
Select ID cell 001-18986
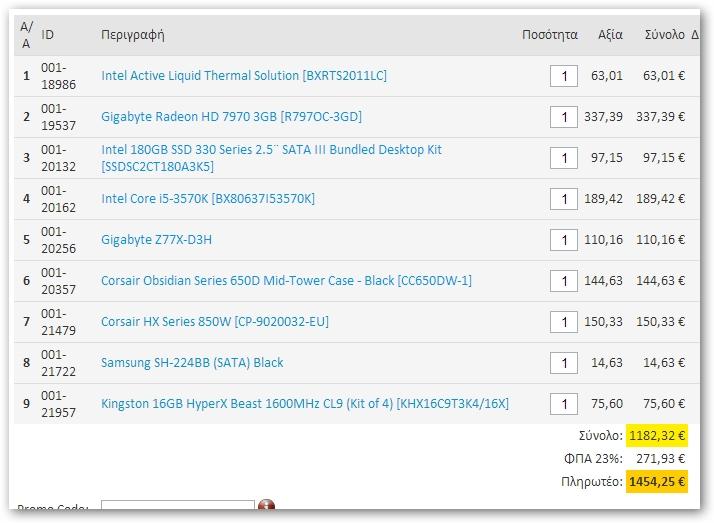(x=58, y=76)
